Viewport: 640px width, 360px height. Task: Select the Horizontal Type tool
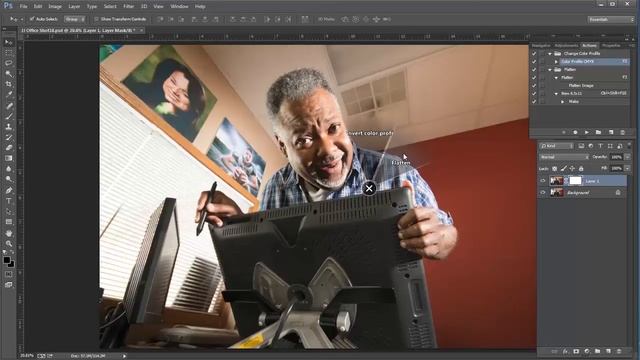(8, 201)
